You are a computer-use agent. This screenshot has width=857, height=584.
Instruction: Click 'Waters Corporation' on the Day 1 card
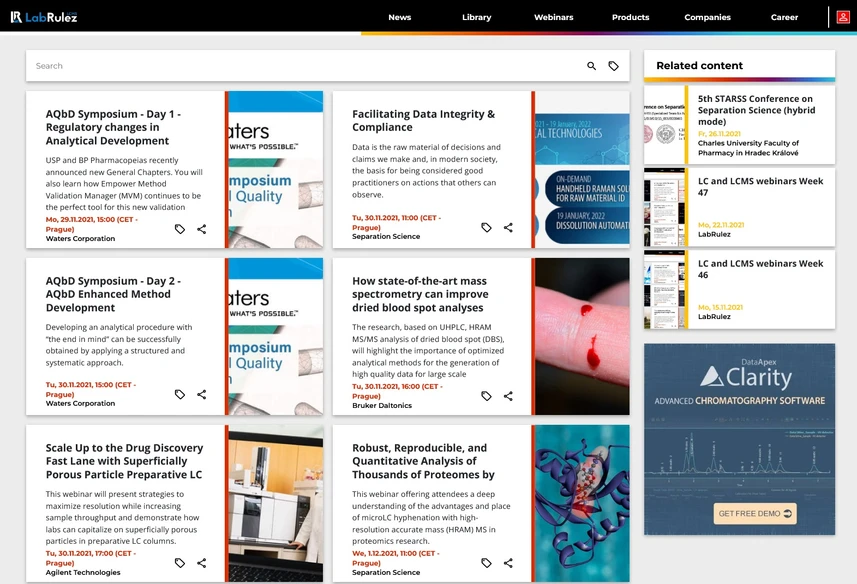click(x=80, y=239)
